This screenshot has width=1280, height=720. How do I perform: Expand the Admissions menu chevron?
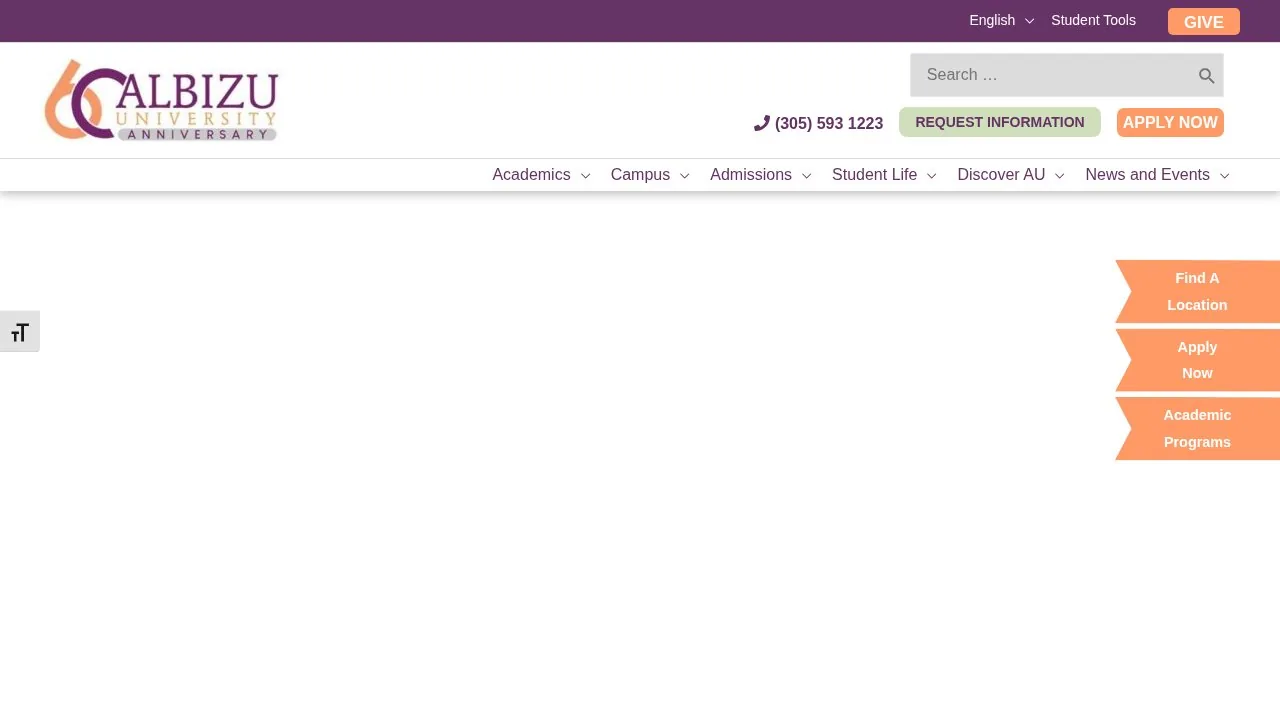click(806, 176)
